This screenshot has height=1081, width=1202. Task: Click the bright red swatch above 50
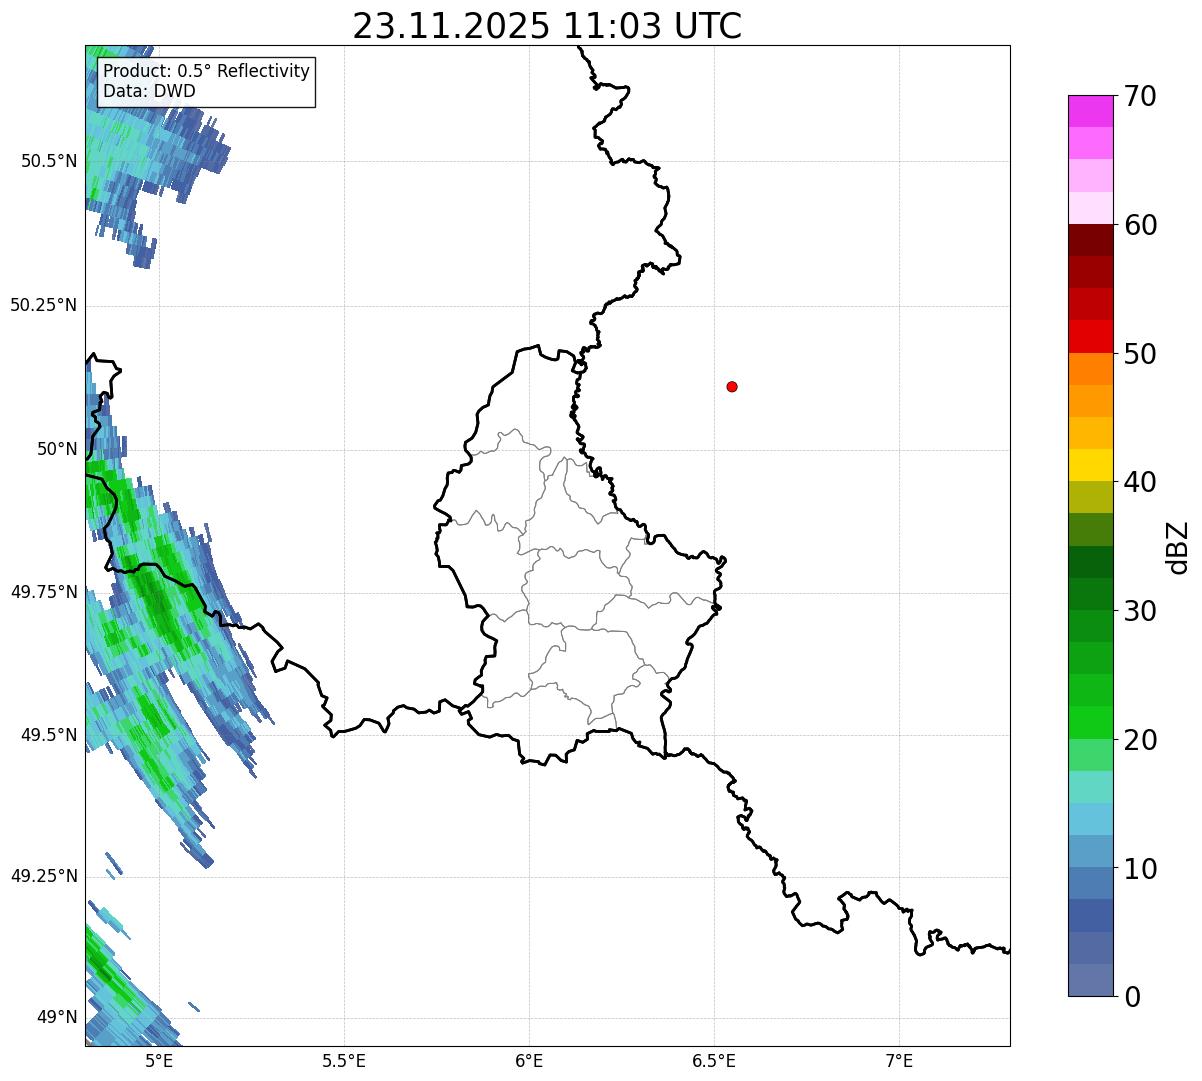click(1090, 336)
